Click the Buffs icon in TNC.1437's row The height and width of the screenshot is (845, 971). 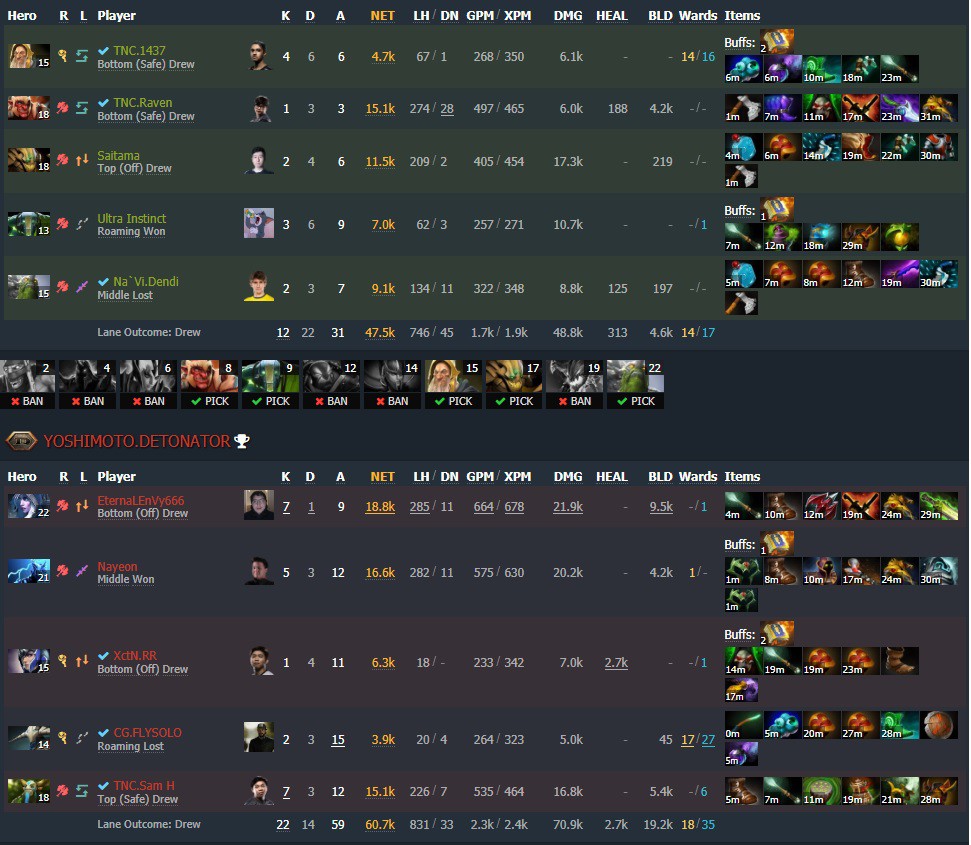point(777,41)
